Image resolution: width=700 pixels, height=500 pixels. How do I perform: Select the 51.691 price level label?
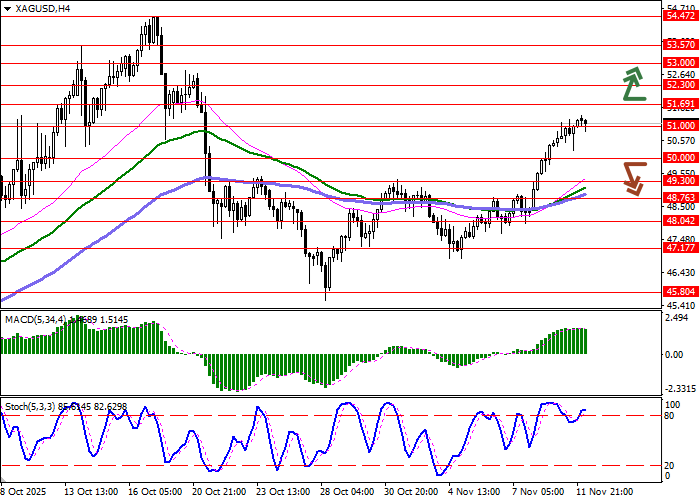point(680,104)
